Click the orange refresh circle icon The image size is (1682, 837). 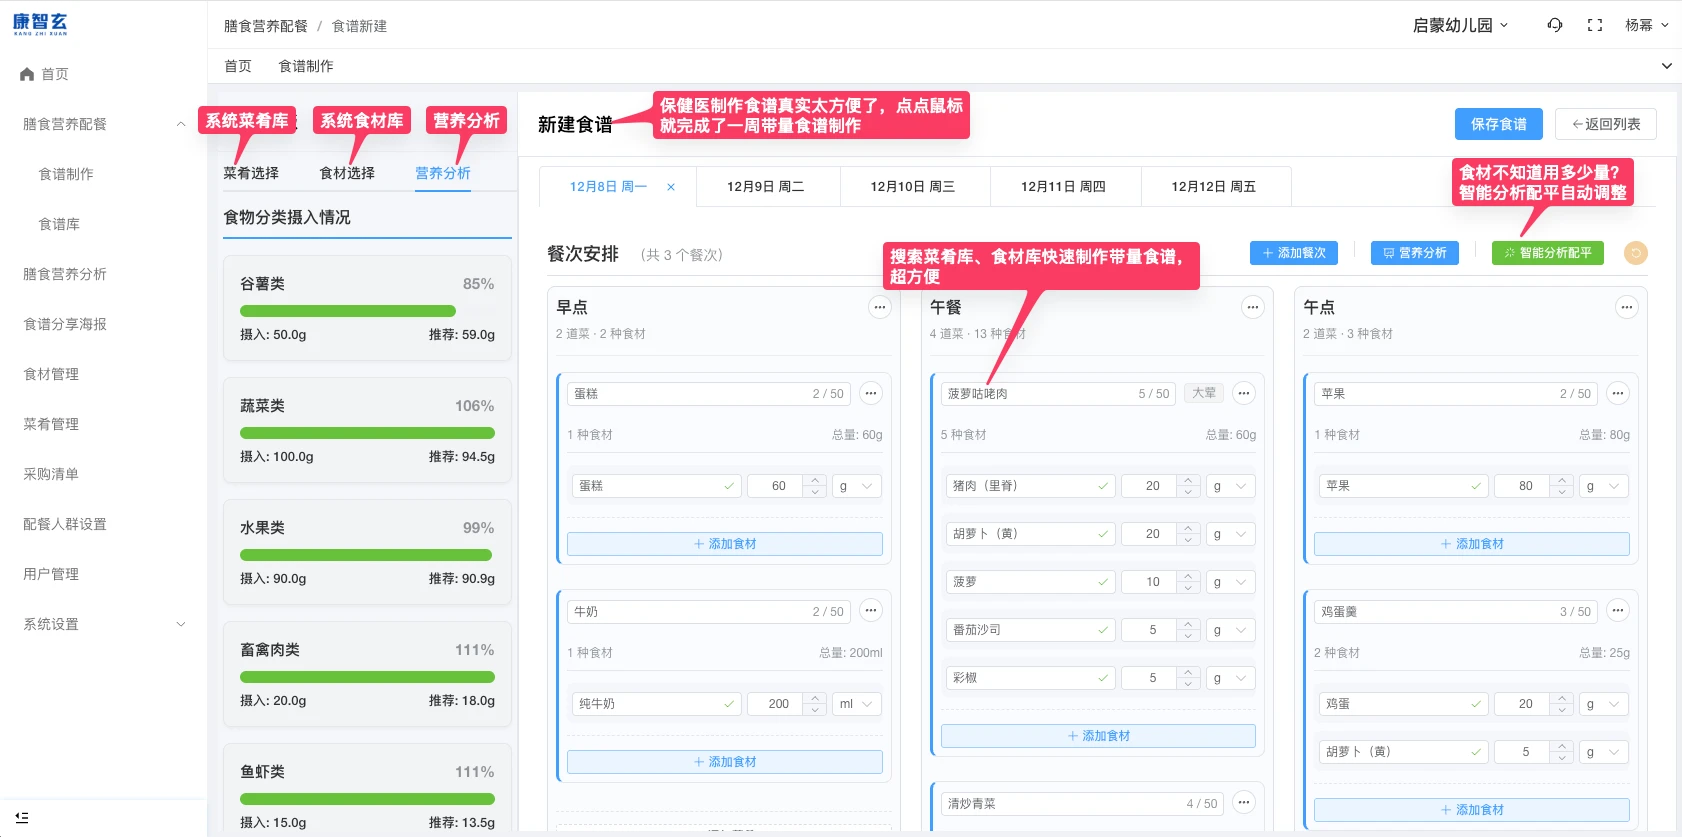[x=1635, y=253]
